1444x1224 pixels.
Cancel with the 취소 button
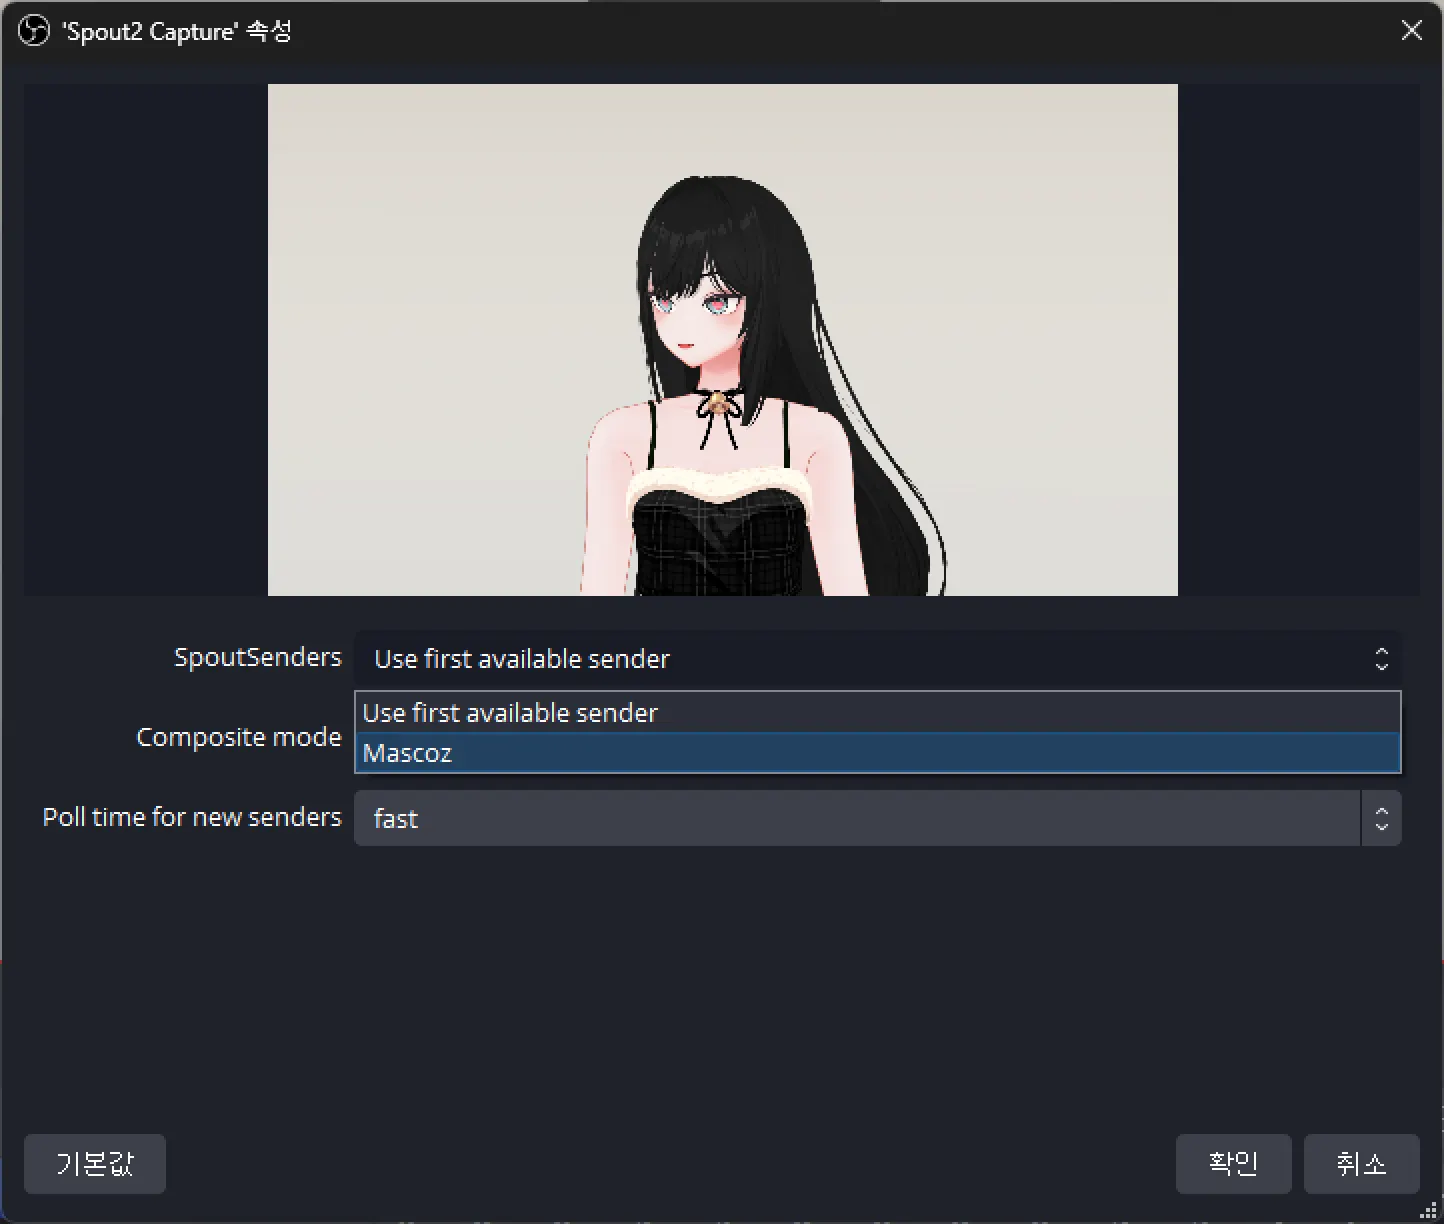point(1361,1164)
